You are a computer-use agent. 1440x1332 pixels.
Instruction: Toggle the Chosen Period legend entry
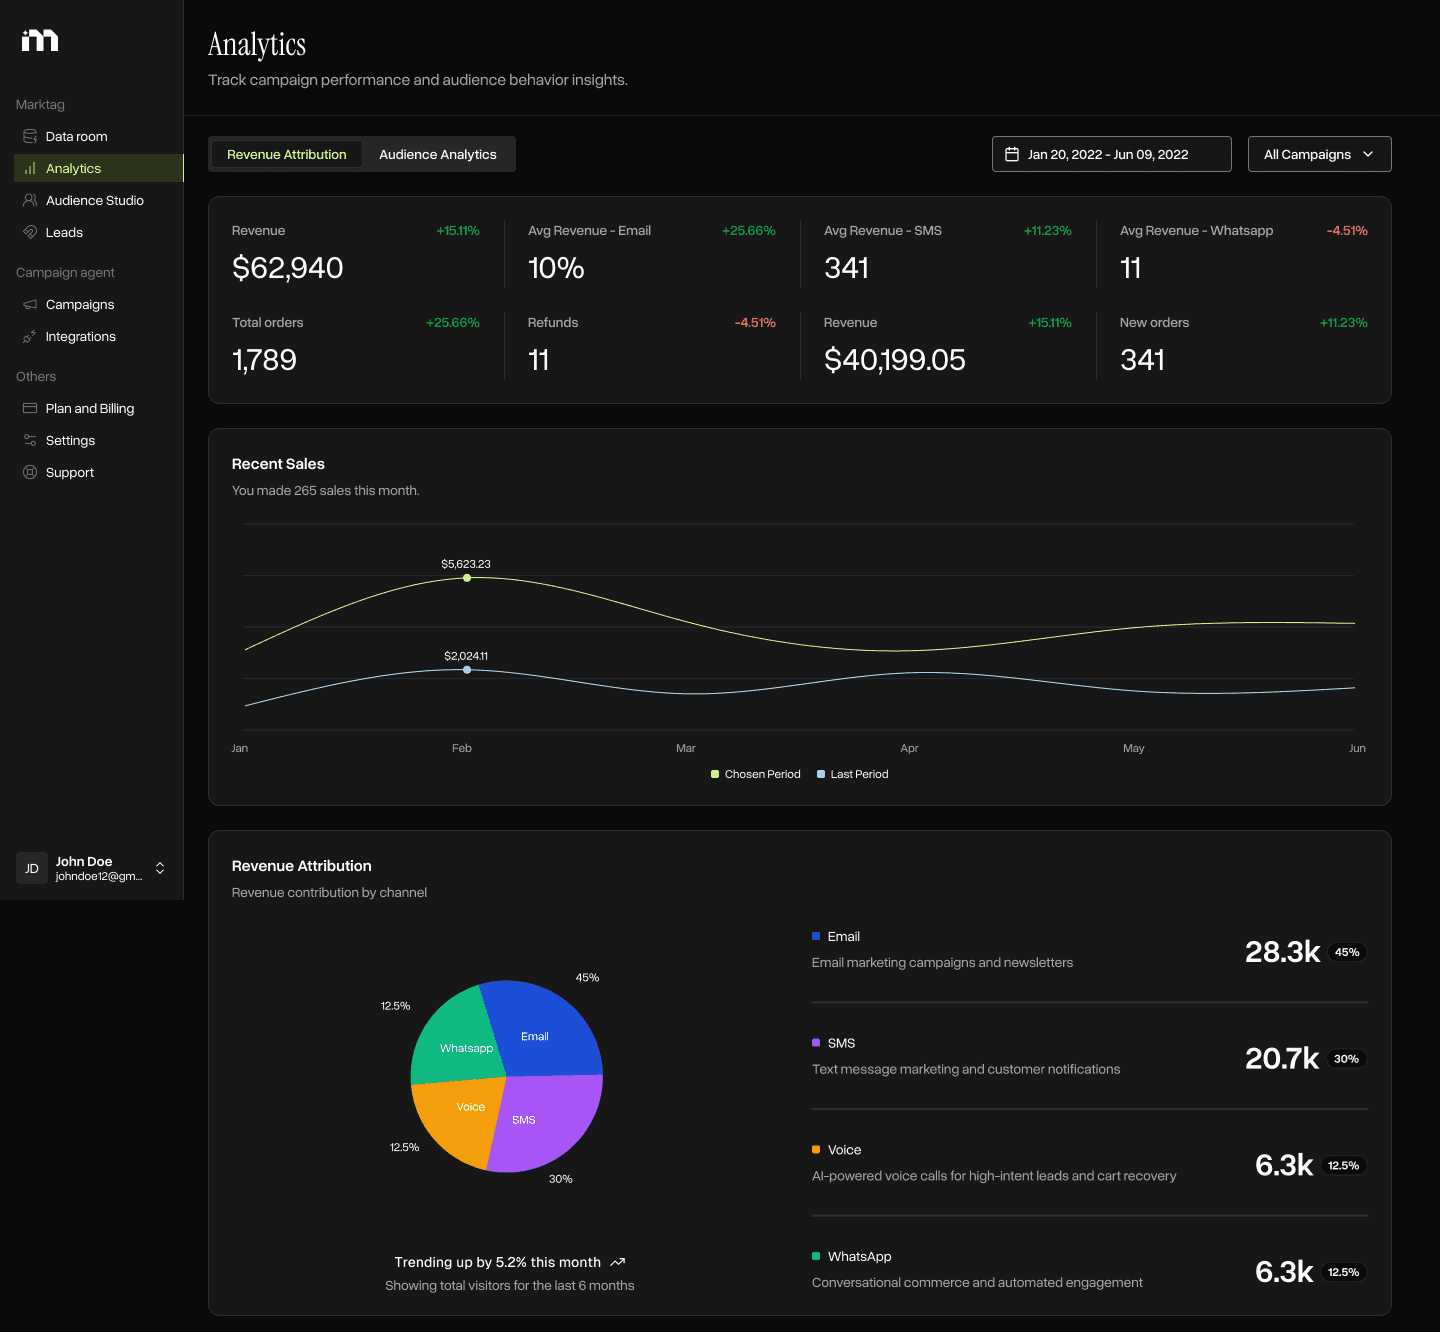click(x=755, y=773)
